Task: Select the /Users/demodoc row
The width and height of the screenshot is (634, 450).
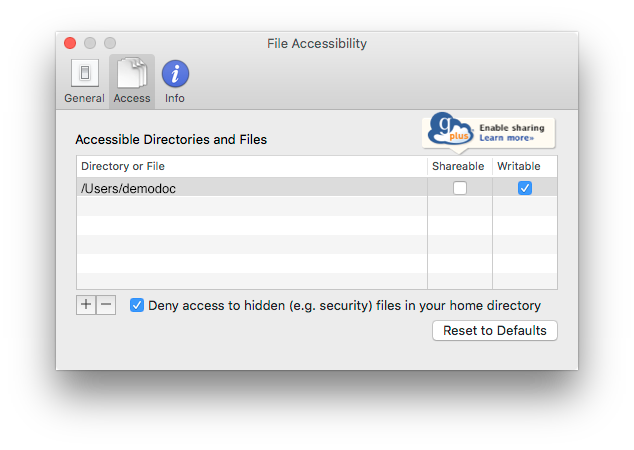Action: click(317, 188)
